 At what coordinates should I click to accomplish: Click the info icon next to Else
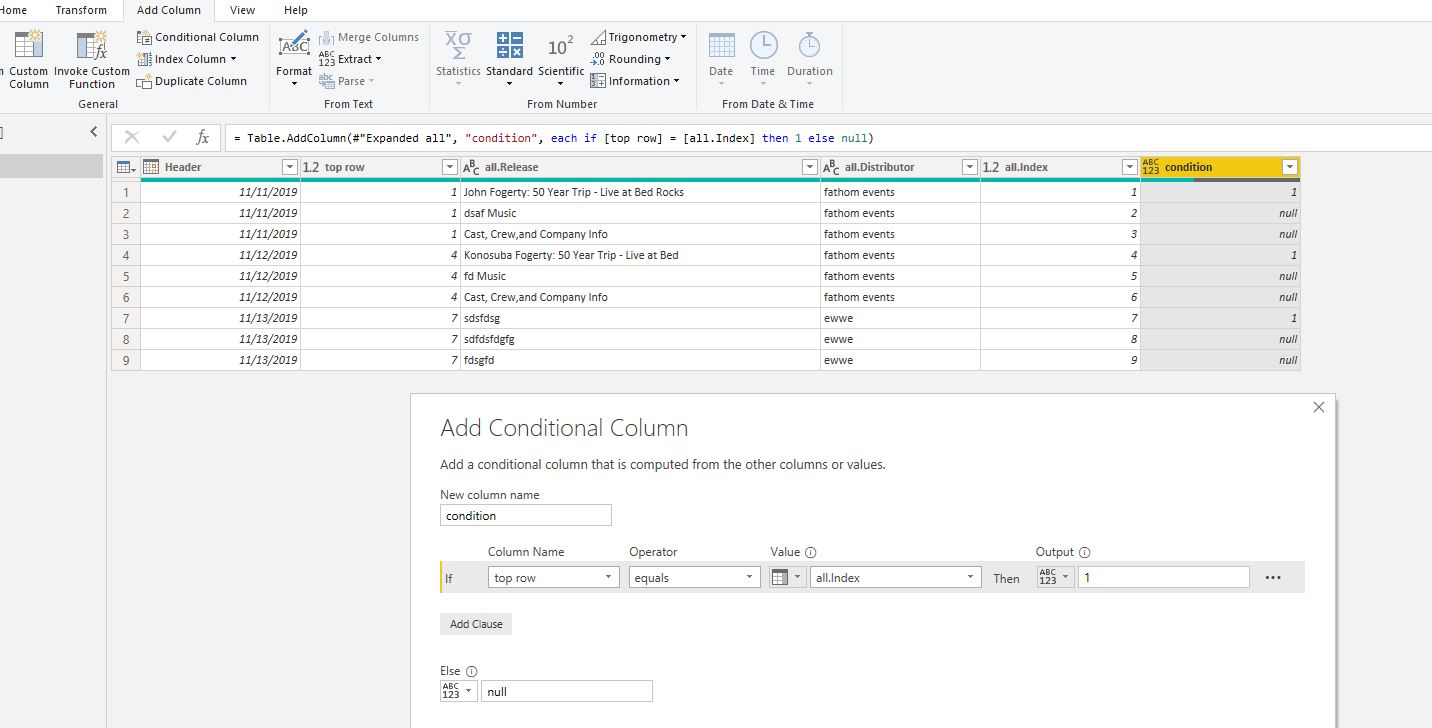pyautogui.click(x=472, y=672)
